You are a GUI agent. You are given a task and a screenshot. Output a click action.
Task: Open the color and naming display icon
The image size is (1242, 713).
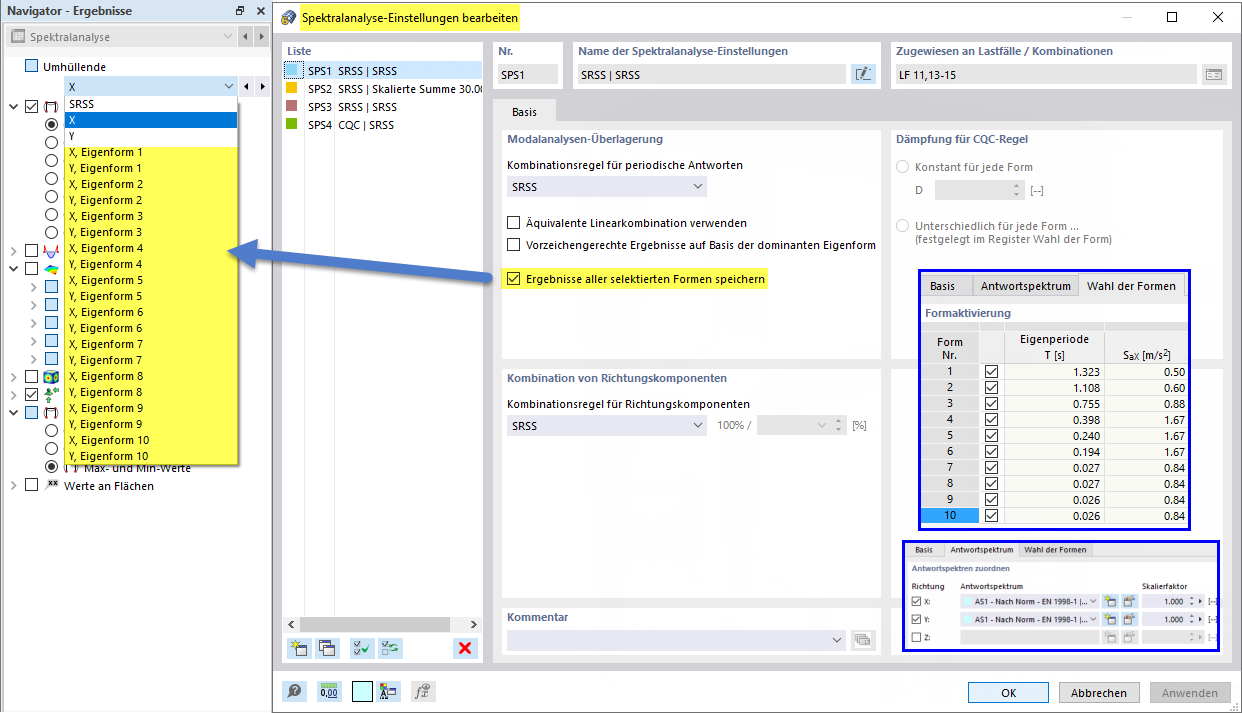[390, 691]
